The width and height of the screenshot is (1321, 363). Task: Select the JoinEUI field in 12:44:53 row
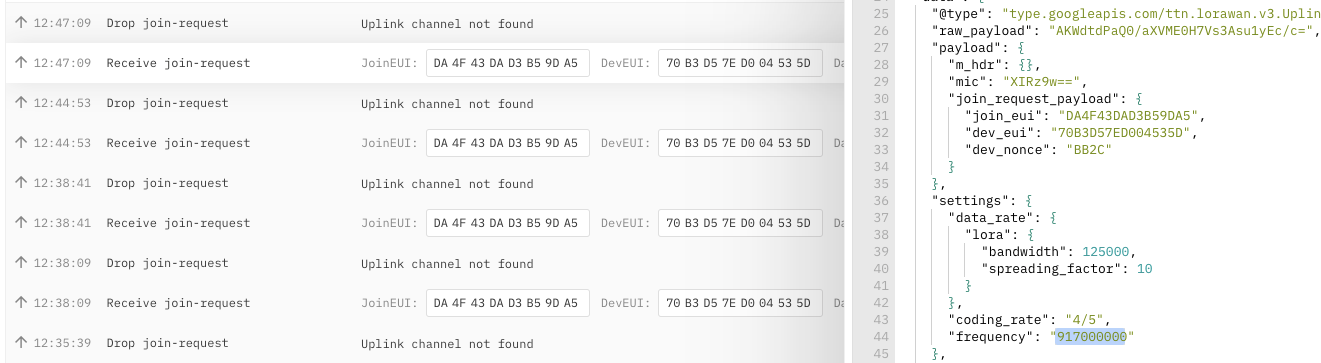click(507, 143)
